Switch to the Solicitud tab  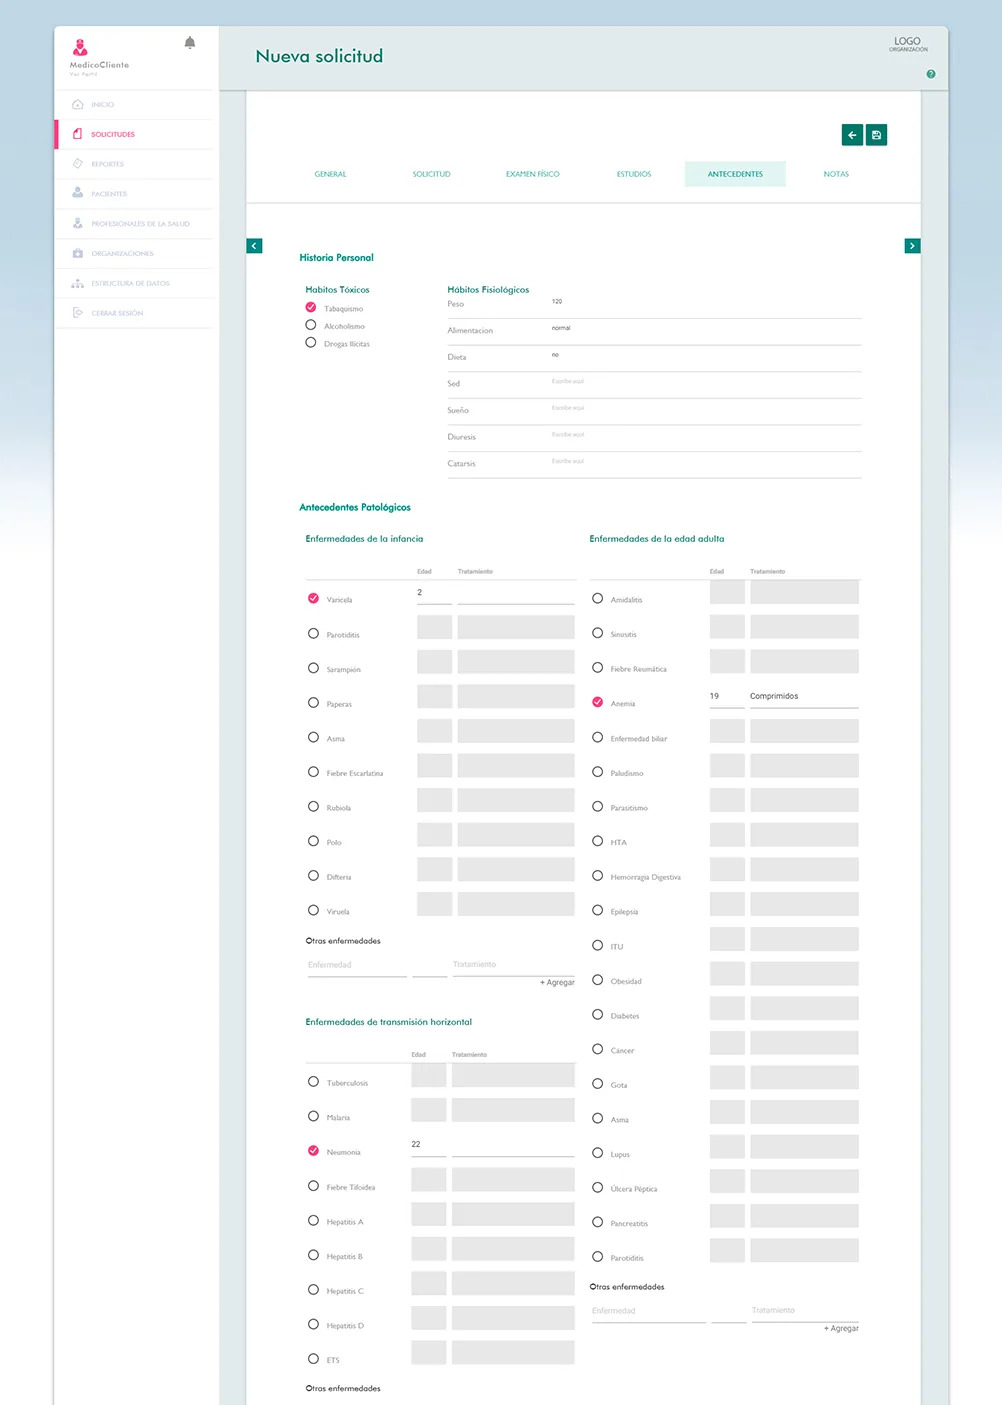click(x=432, y=174)
